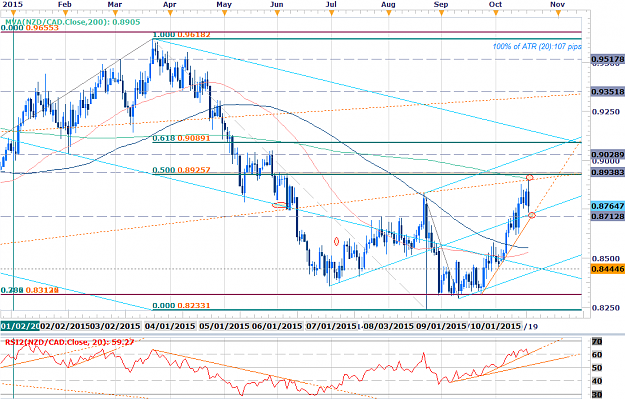
Task: Click the 0.95178 price tag
Action: 608,59
